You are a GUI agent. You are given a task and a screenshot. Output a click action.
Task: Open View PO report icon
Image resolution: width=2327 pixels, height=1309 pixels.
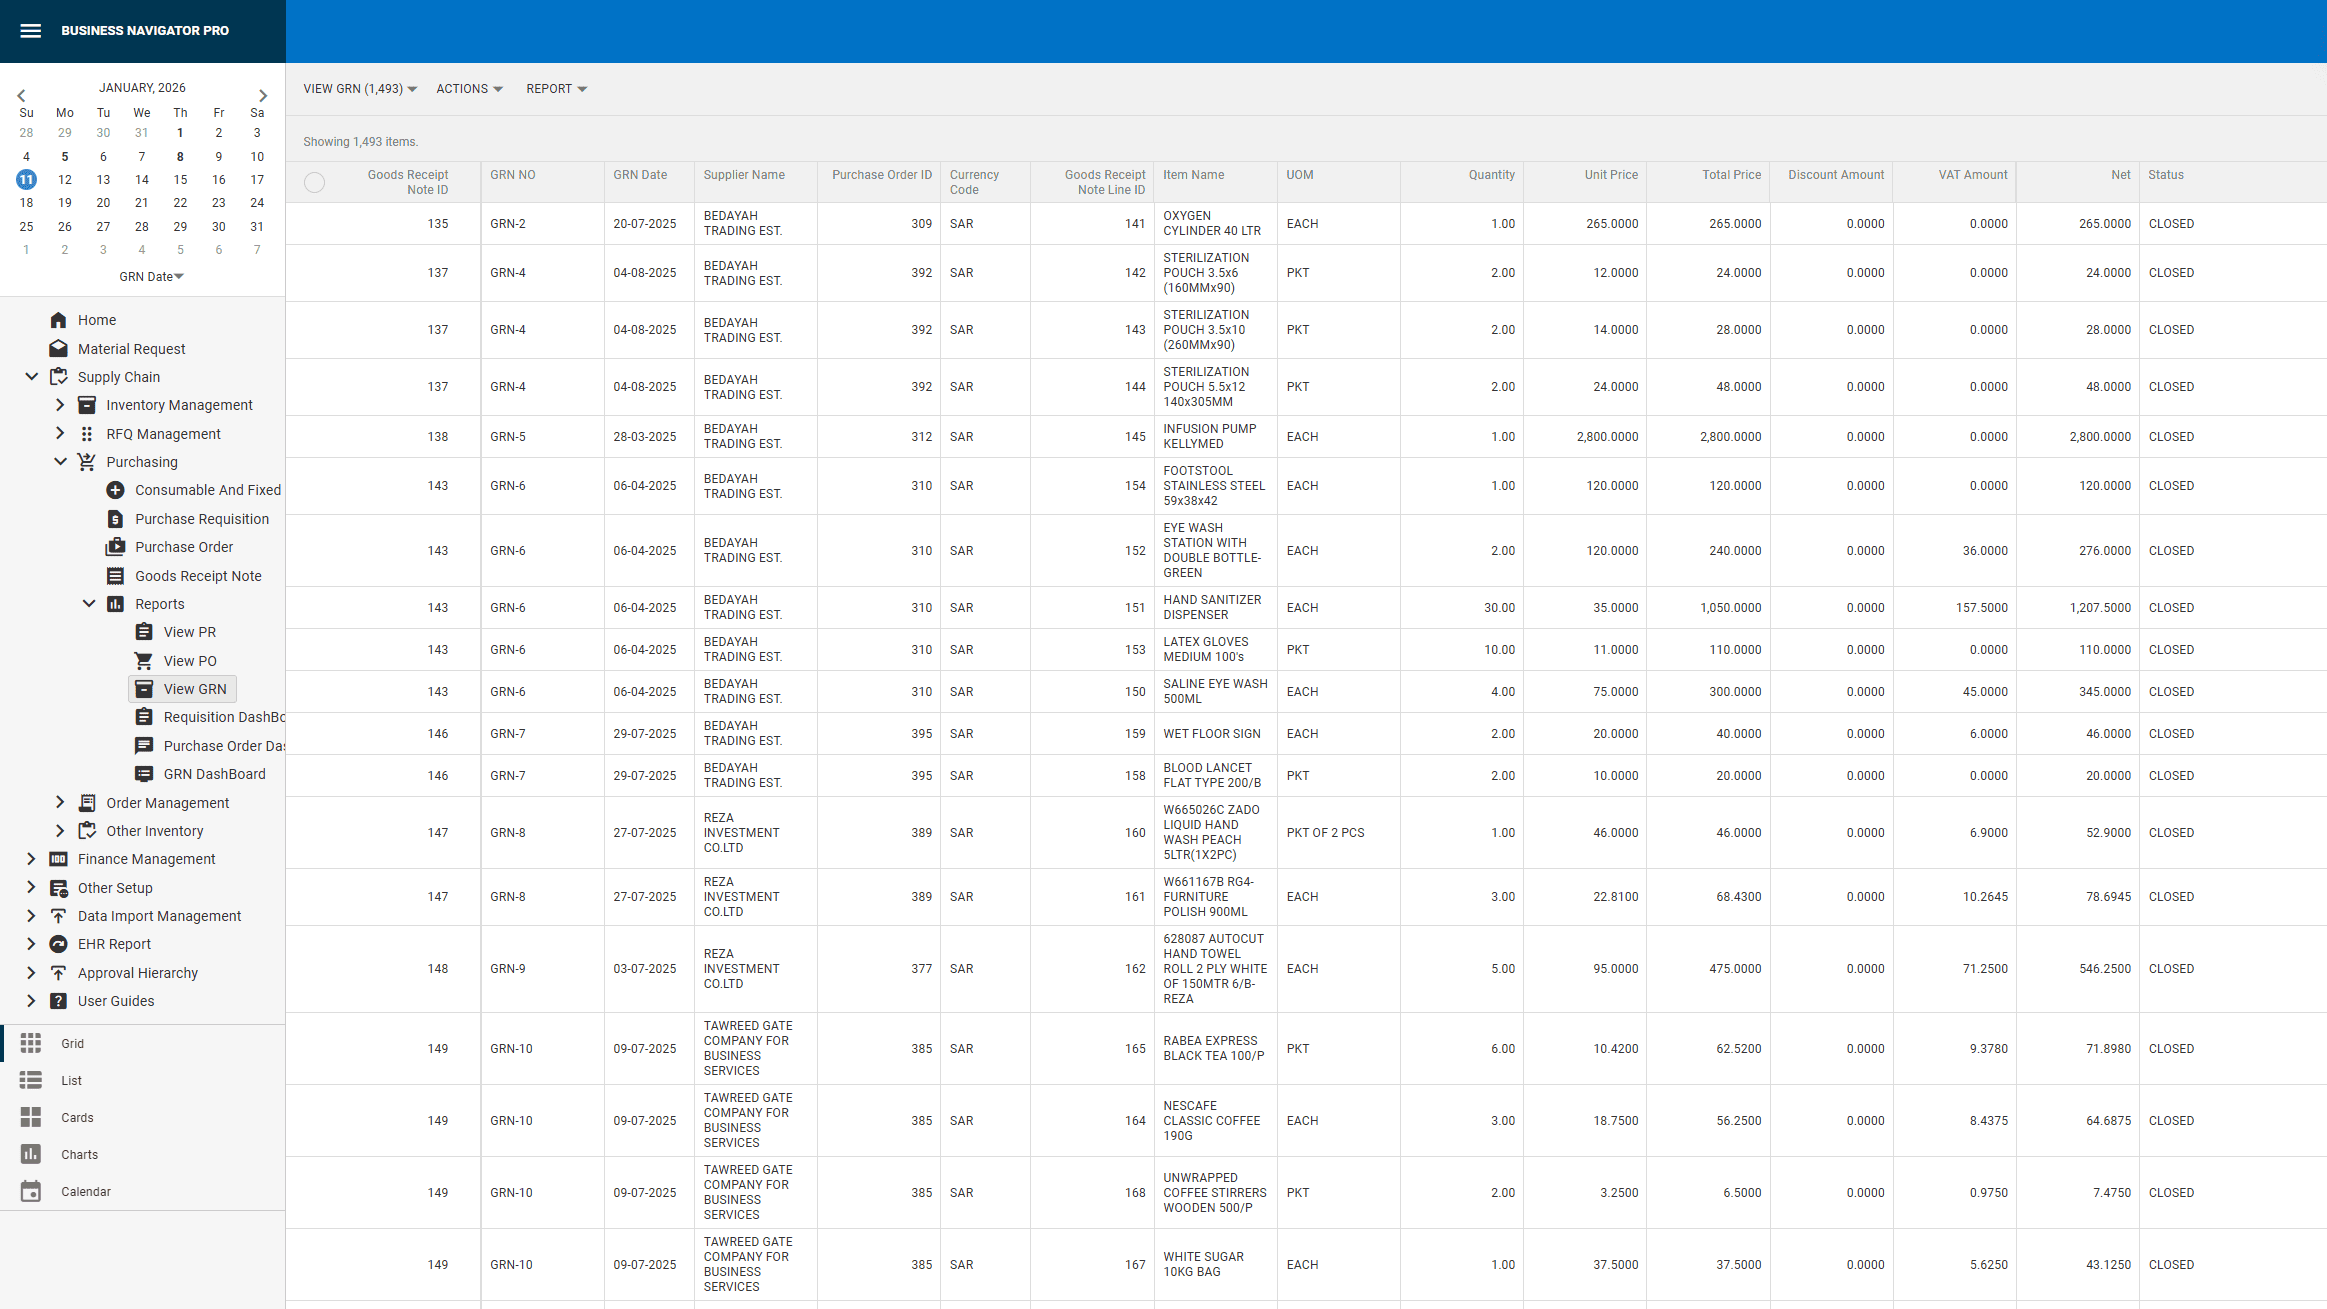click(x=143, y=660)
